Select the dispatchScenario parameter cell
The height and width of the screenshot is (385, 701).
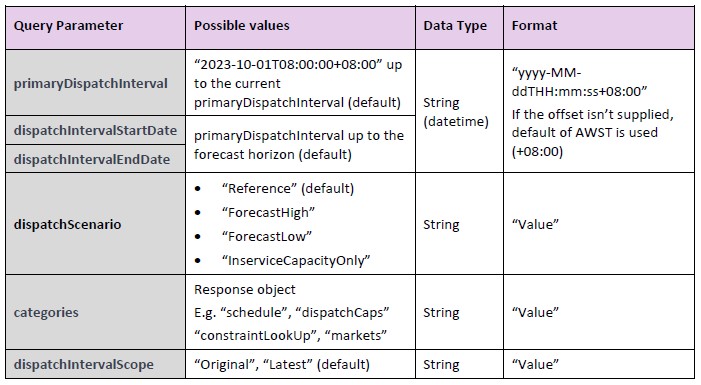95,224
